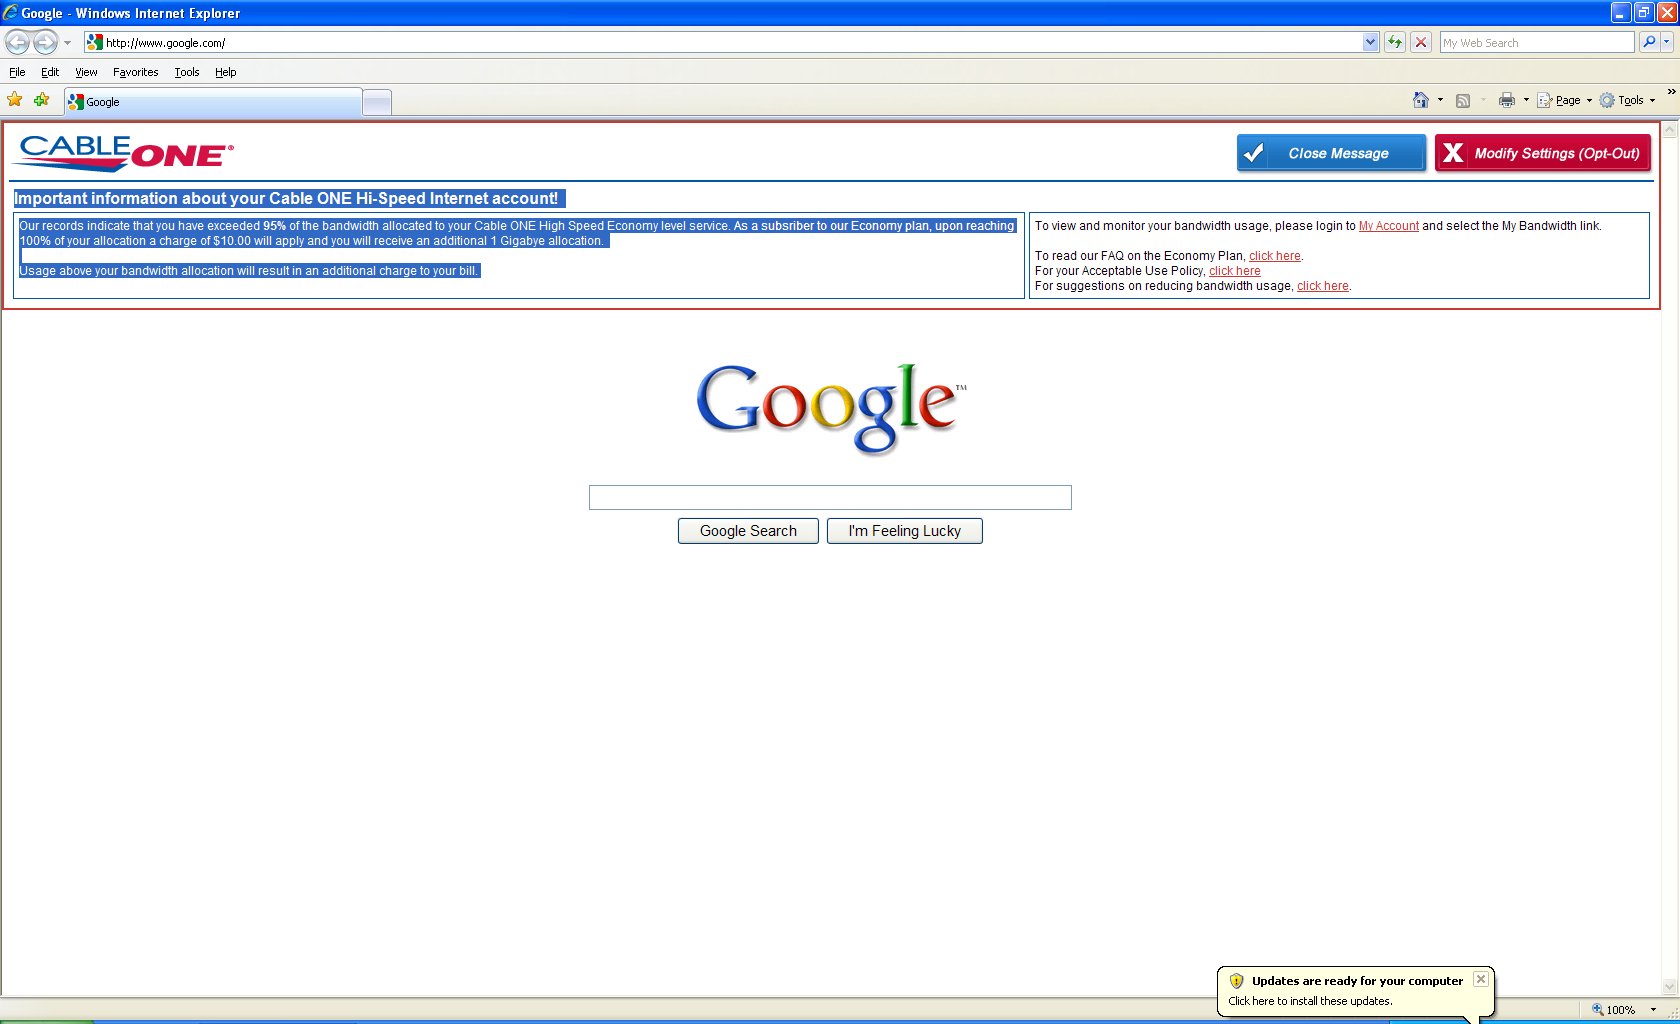Open the Tools menu in menu bar
1680x1024 pixels.
pyautogui.click(x=187, y=72)
